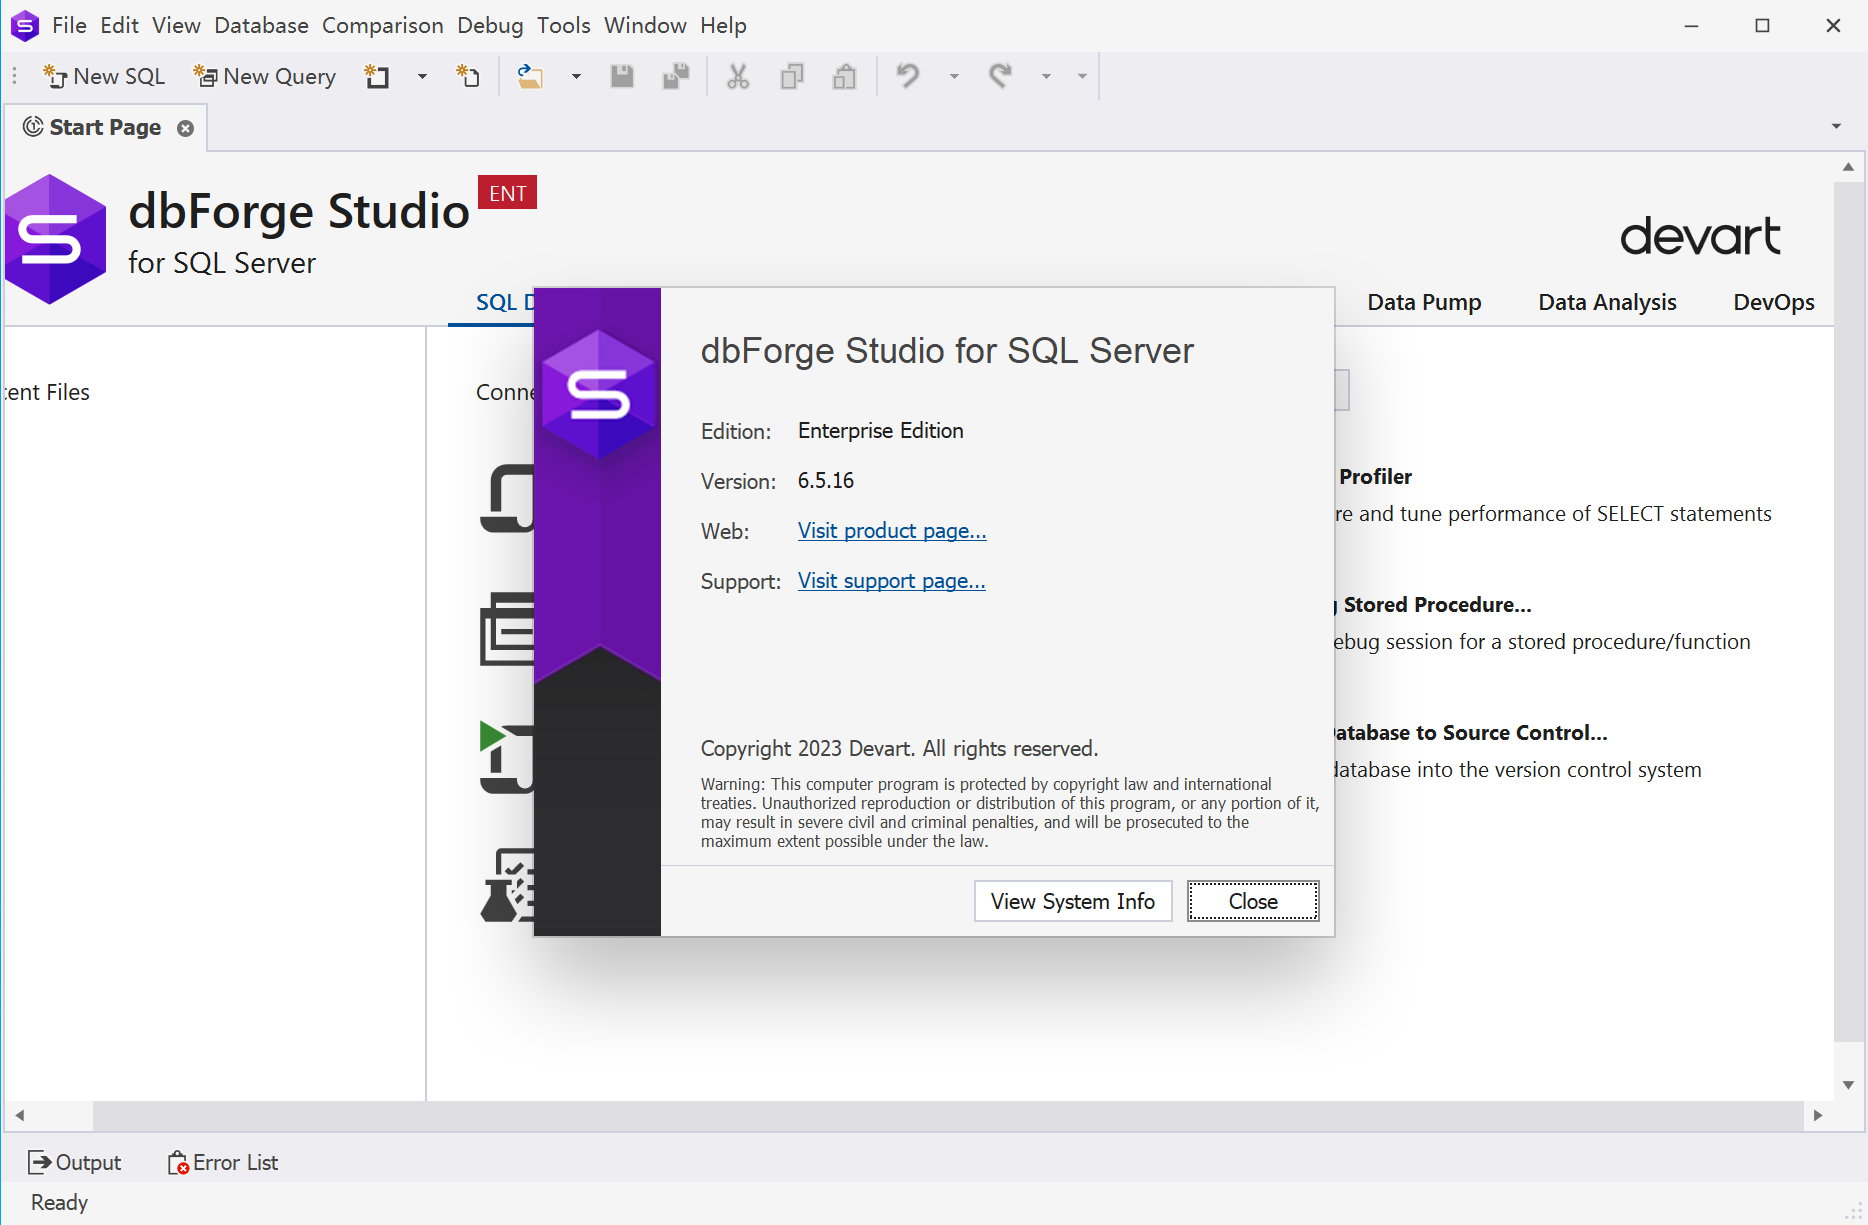The height and width of the screenshot is (1225, 1868).
Task: Open the Undo history dropdown
Action: (x=954, y=77)
